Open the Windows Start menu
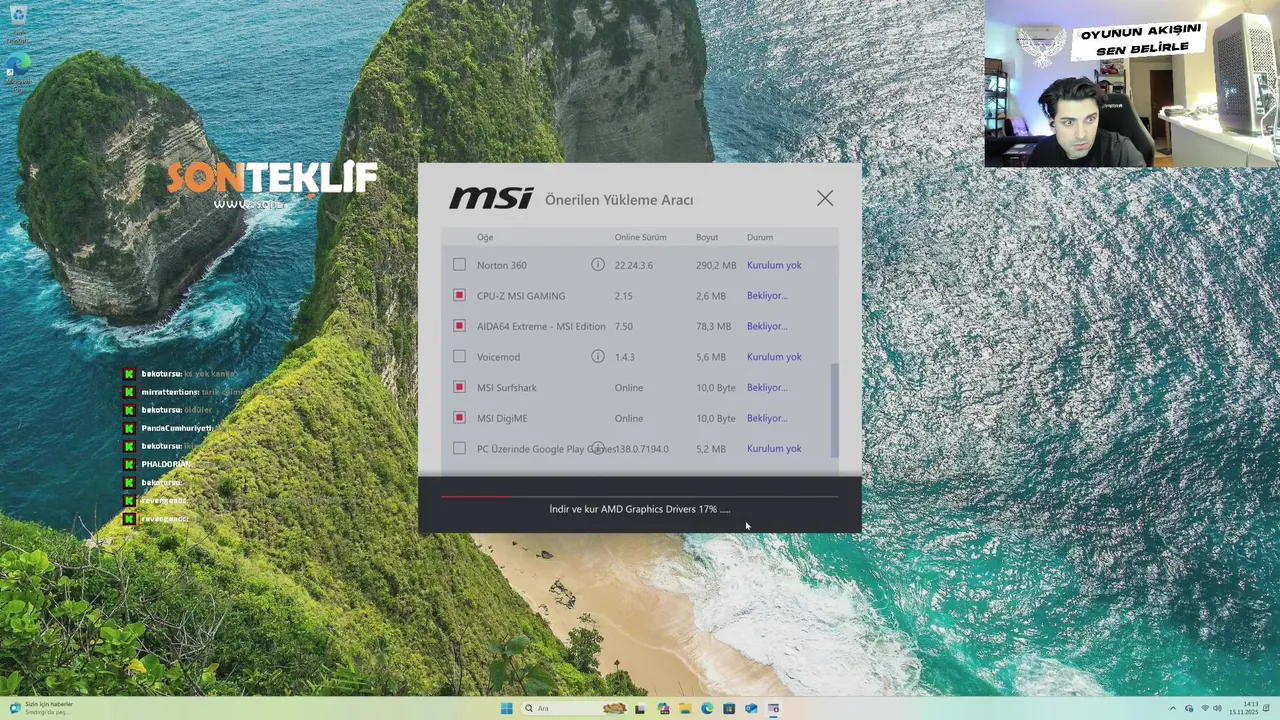Image resolution: width=1280 pixels, height=720 pixels. (x=506, y=708)
